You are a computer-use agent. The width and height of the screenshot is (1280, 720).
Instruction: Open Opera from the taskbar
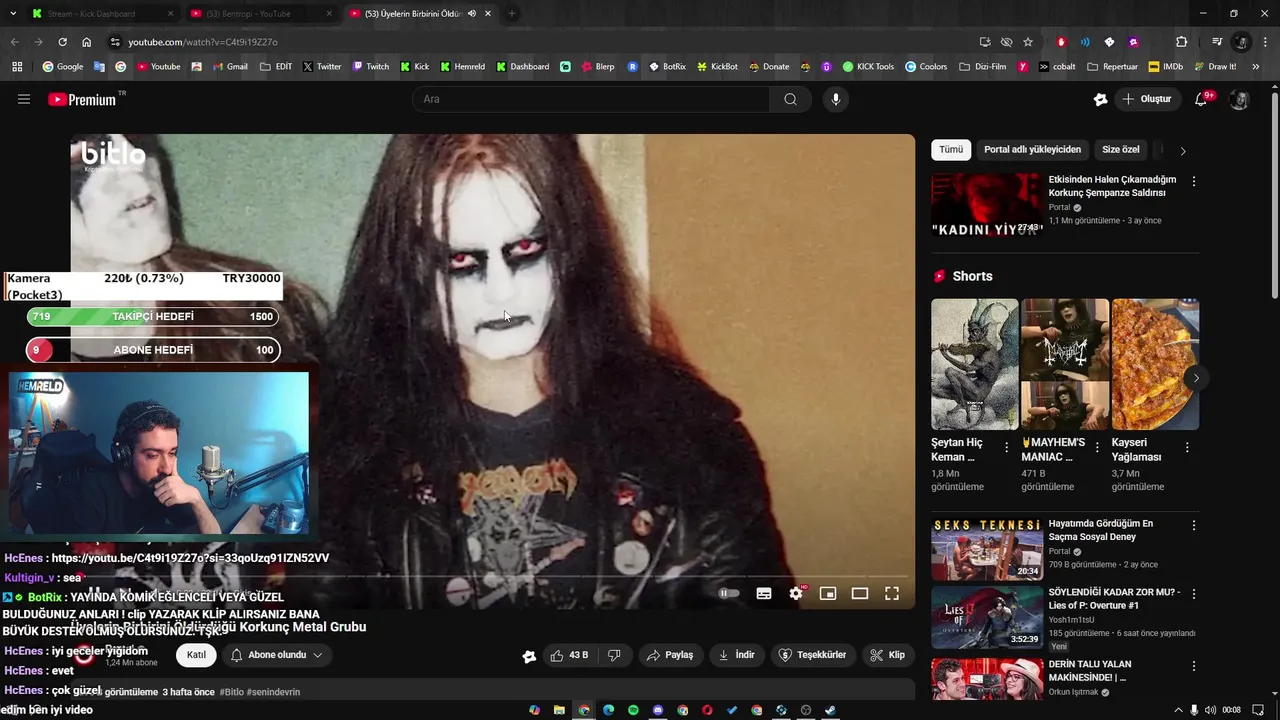tap(707, 710)
